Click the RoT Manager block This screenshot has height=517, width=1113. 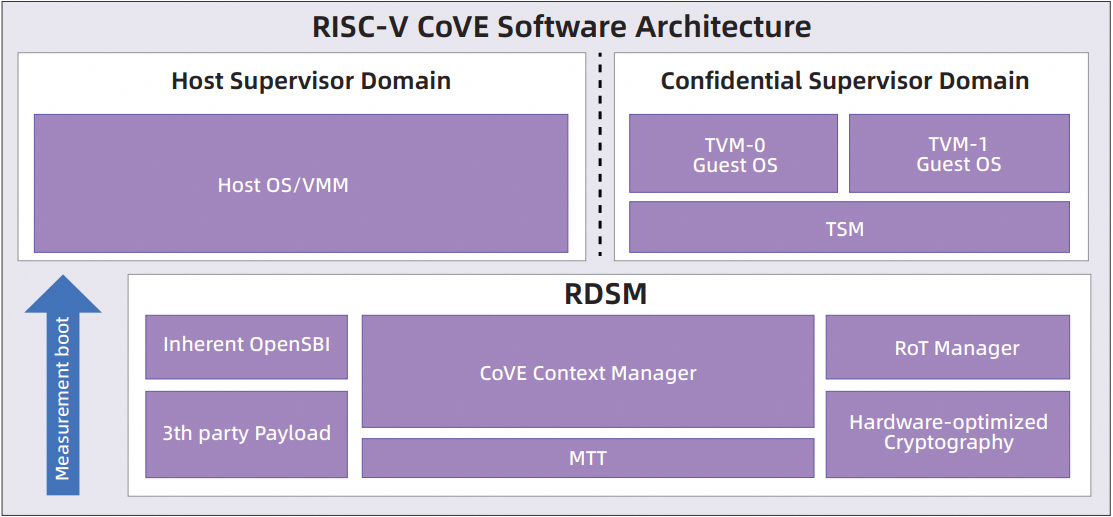point(948,347)
